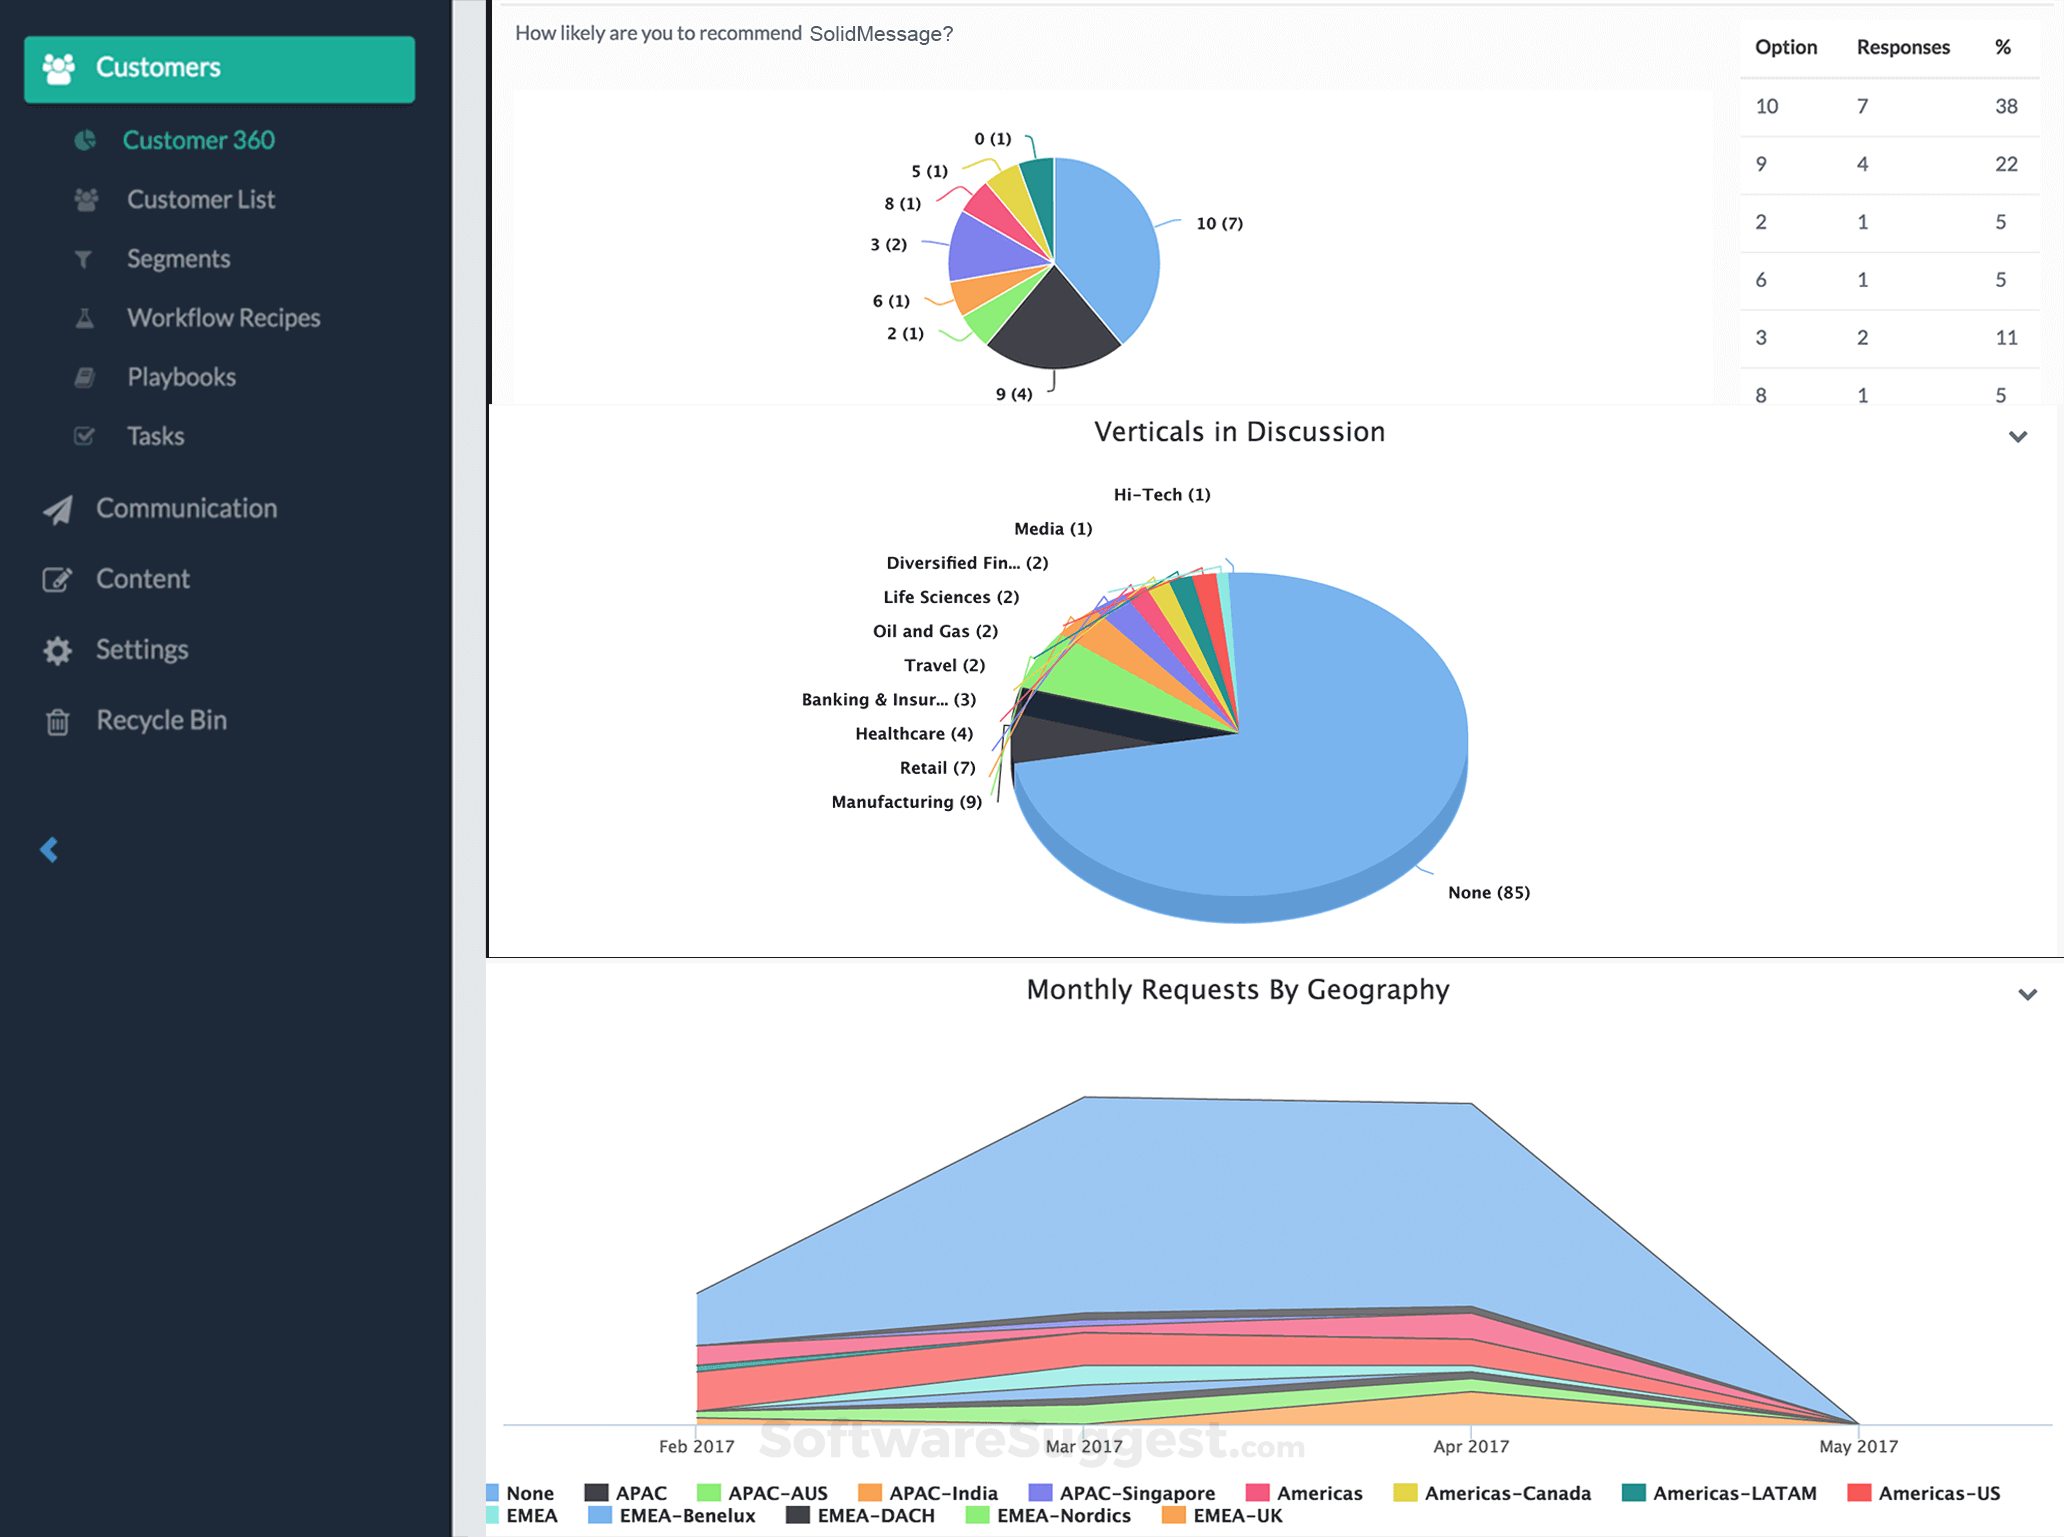
Task: Click the Settings gear icon
Action: 57,650
